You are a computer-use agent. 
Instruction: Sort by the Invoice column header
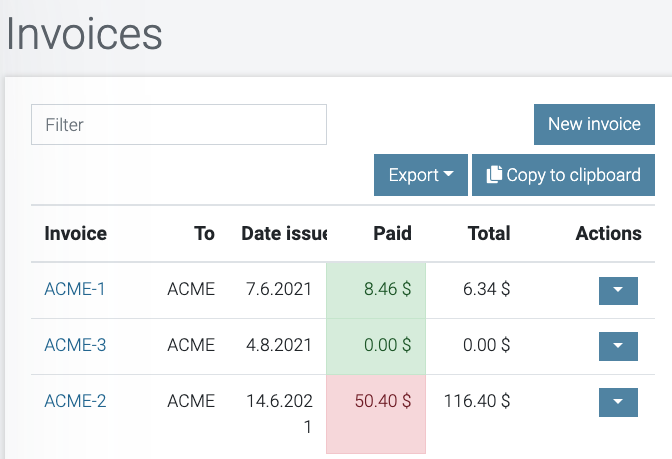pyautogui.click(x=75, y=234)
